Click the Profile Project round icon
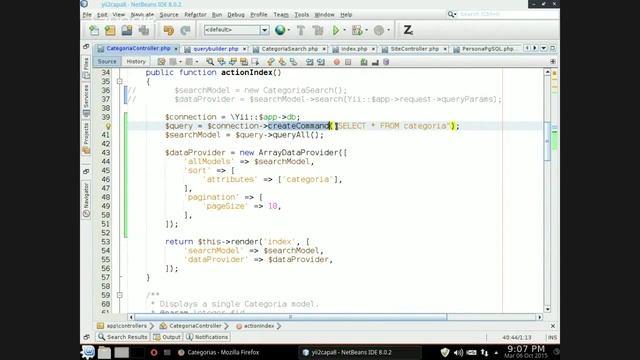The image size is (640, 360). (379, 30)
